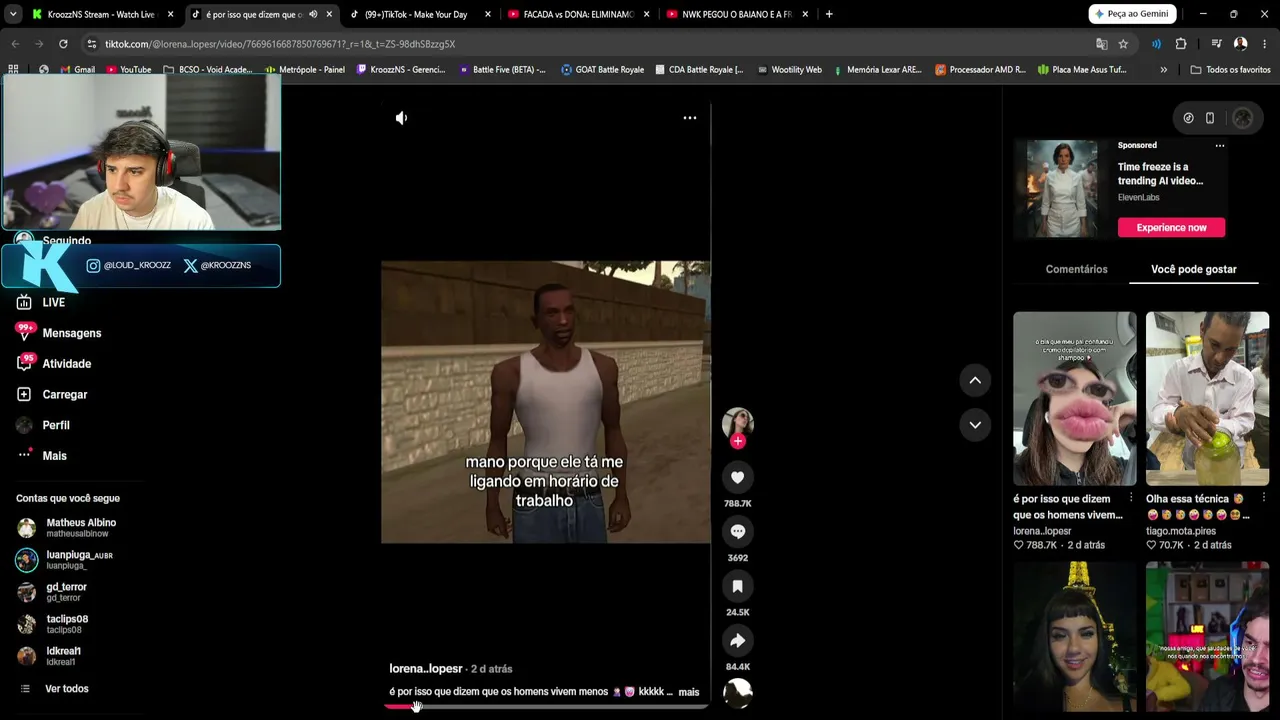Image resolution: width=1280 pixels, height=720 pixels.
Task: Open the TikTok coins icon in the top pill
Action: click(x=1188, y=118)
